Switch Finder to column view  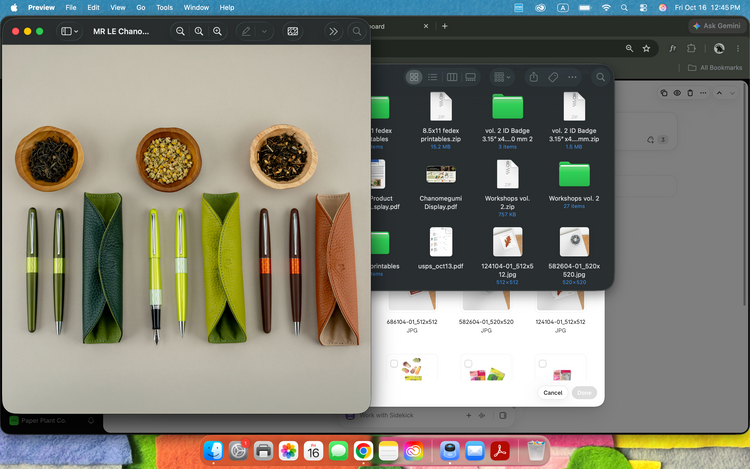pos(452,77)
